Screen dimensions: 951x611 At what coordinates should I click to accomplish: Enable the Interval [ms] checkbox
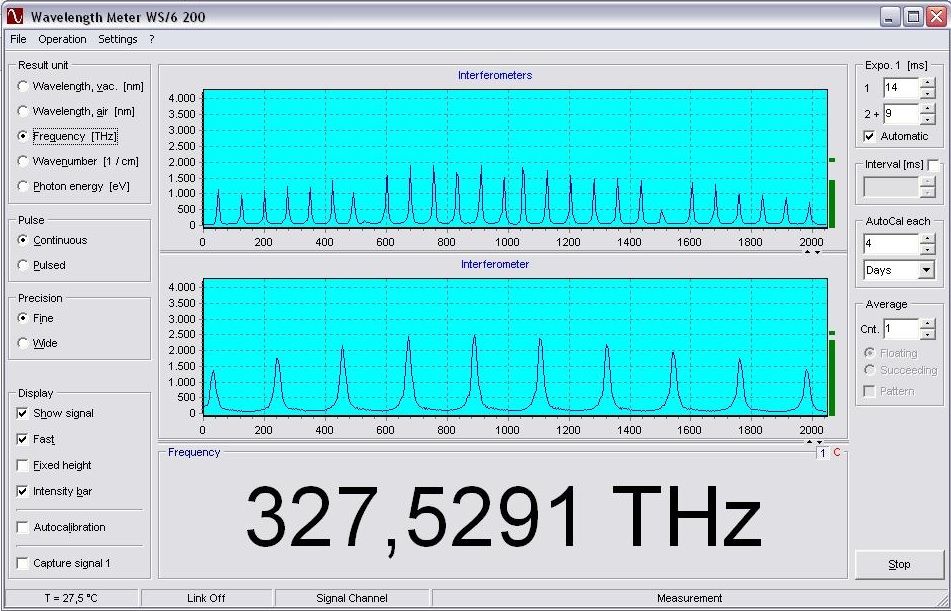pyautogui.click(x=933, y=165)
